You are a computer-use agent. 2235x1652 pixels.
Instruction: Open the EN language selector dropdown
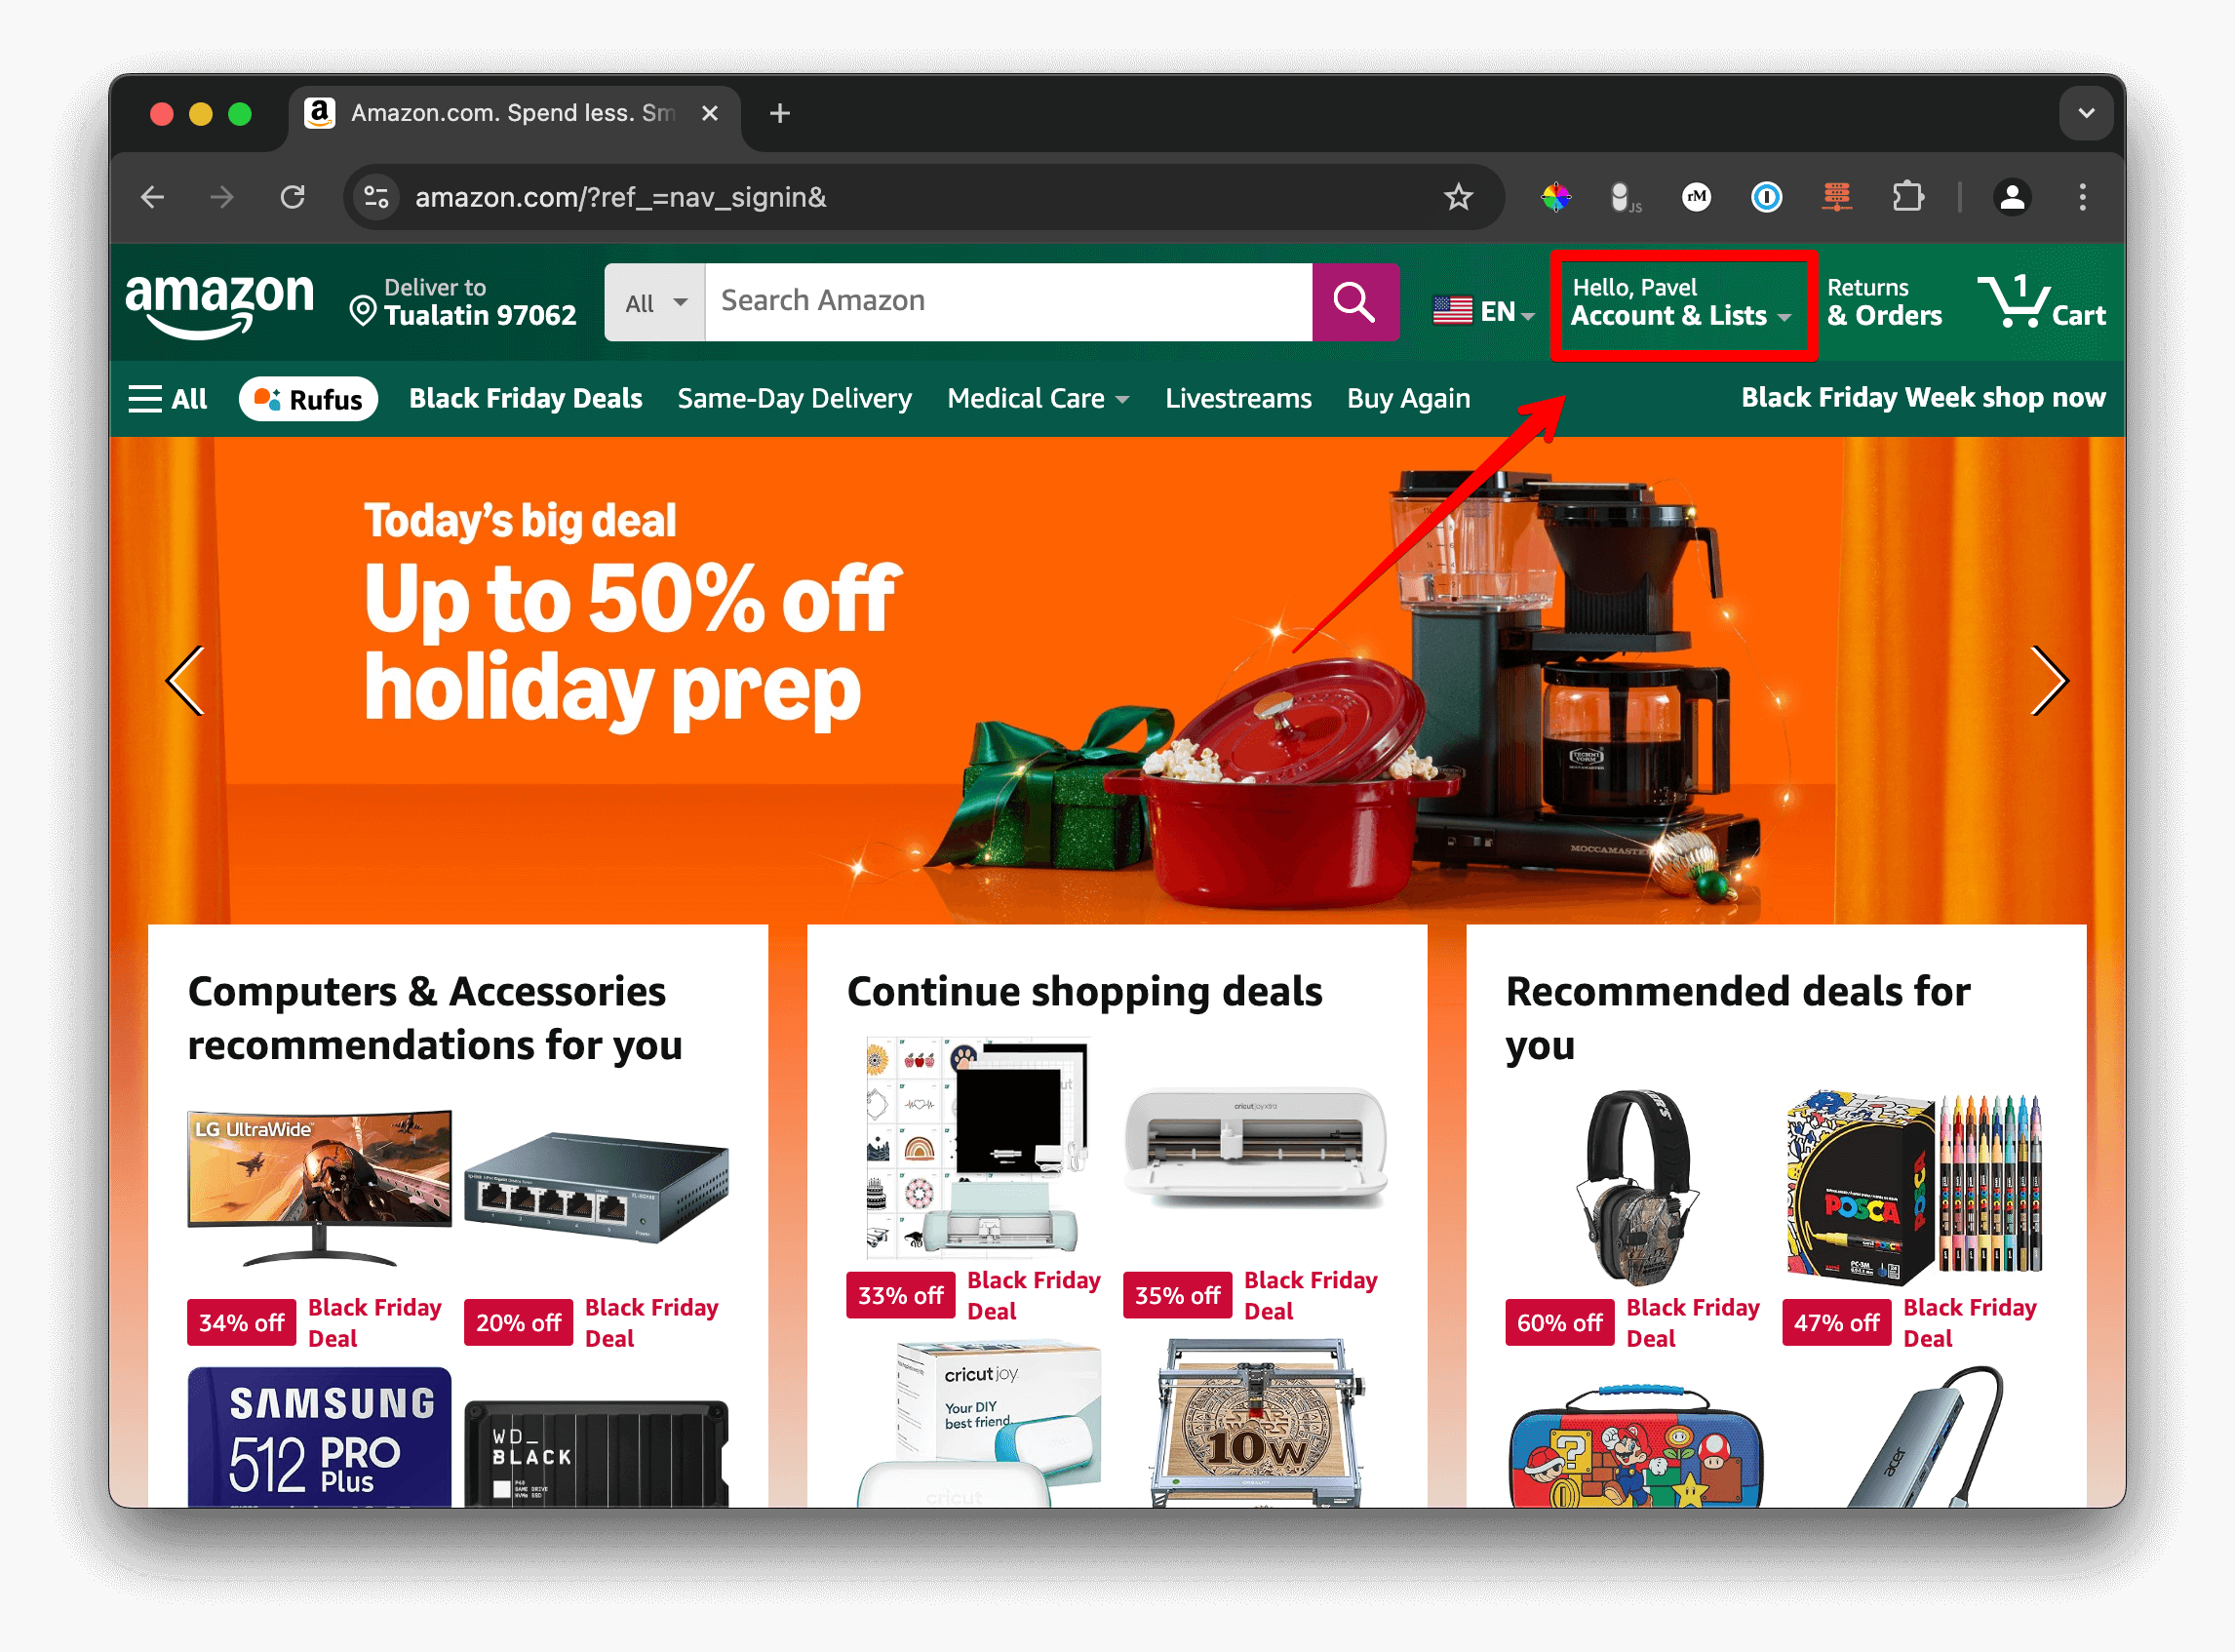[1483, 311]
